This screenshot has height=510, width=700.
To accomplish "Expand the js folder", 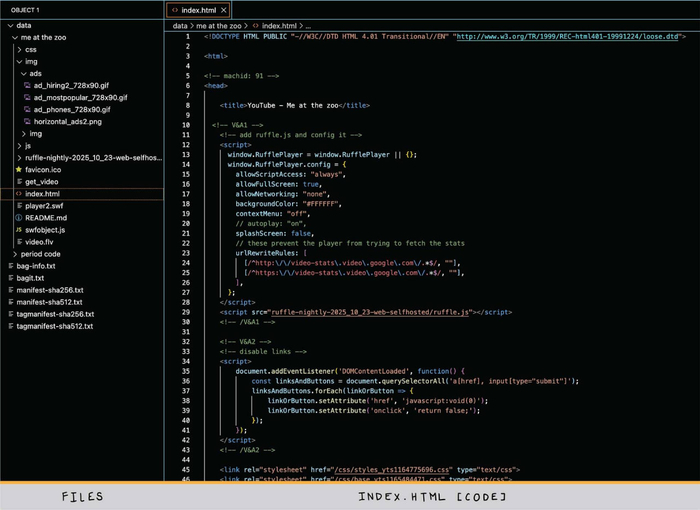I will tap(20, 146).
